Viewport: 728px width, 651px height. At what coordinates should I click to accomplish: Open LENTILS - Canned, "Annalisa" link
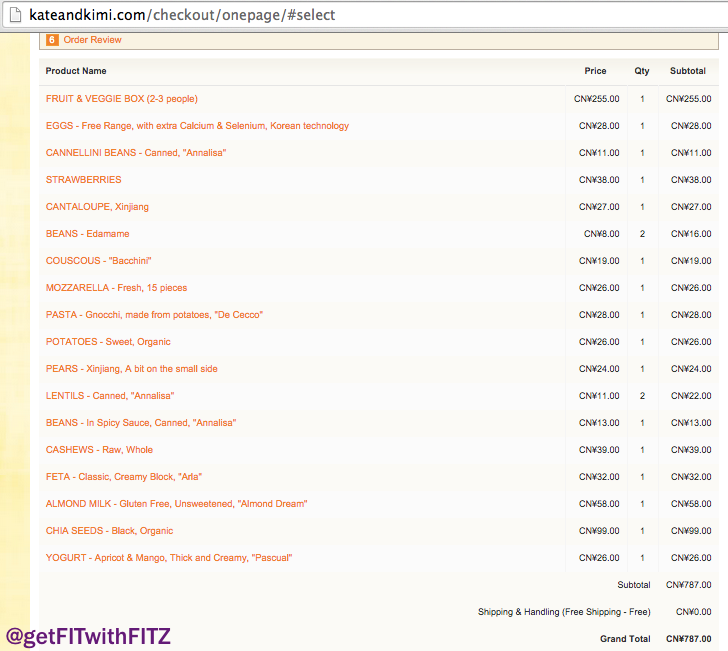point(110,396)
